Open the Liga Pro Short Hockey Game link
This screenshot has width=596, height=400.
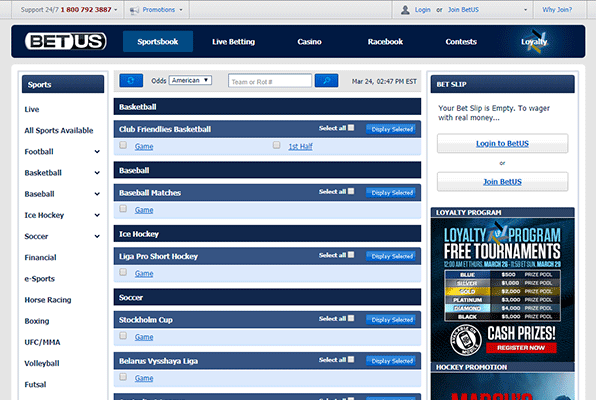pyautogui.click(x=144, y=273)
